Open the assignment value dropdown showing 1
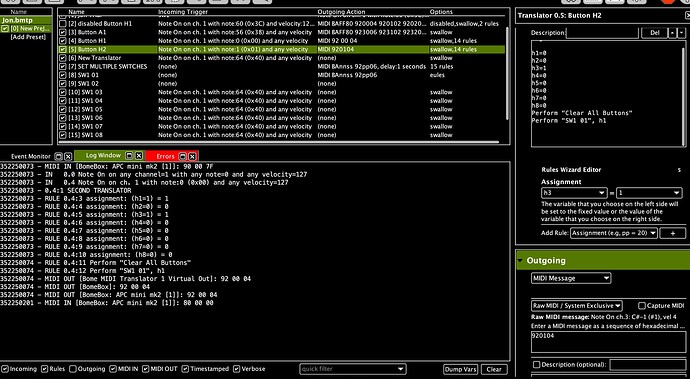Image resolution: width=690 pixels, height=379 pixels. [649, 193]
